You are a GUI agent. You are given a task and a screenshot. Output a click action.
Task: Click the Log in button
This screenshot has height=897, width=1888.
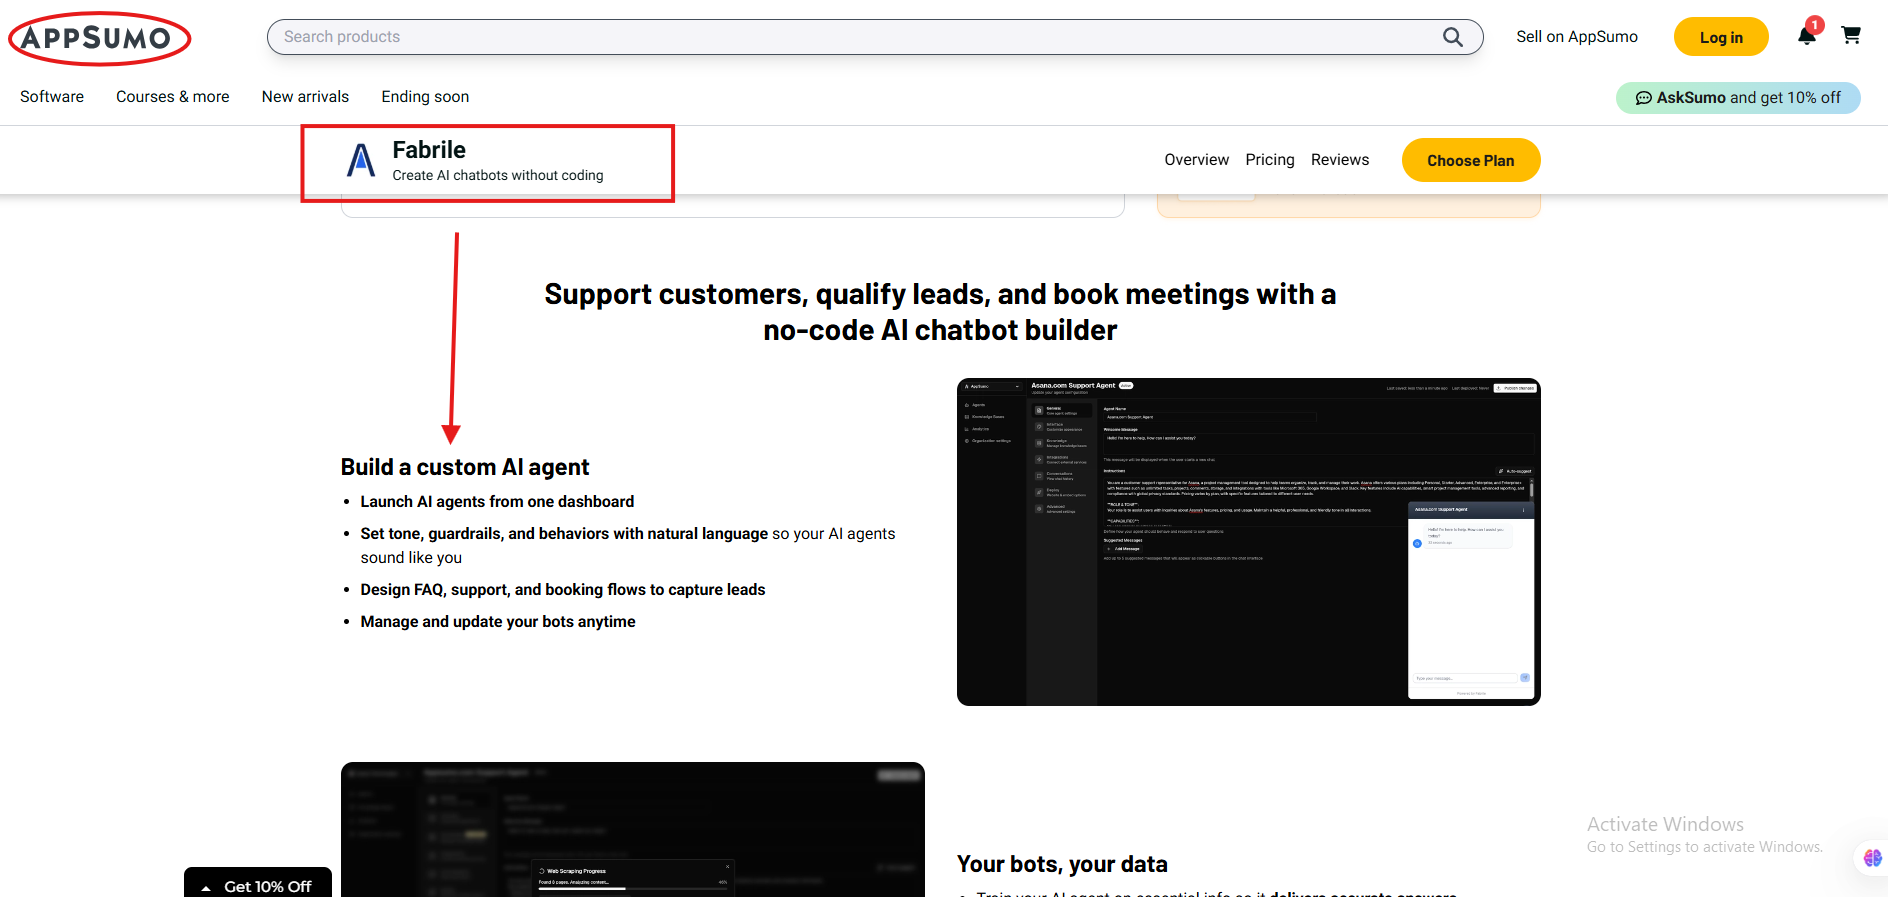click(x=1721, y=37)
